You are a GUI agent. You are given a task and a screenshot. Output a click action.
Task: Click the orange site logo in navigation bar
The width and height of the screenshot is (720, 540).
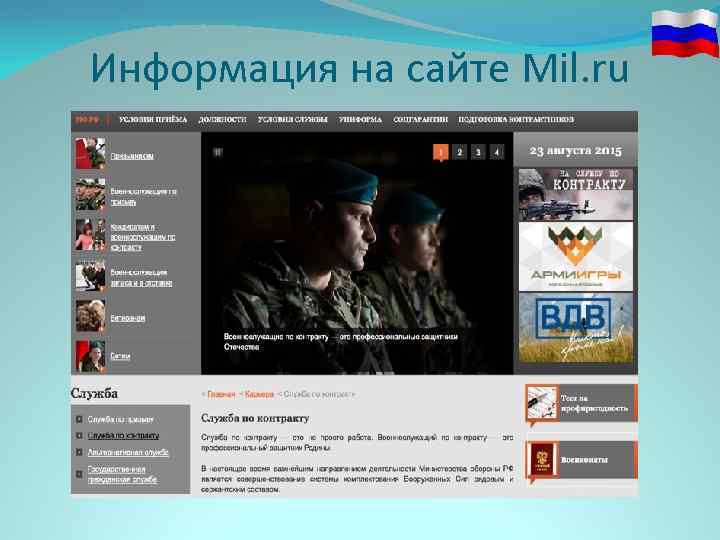coord(87,120)
